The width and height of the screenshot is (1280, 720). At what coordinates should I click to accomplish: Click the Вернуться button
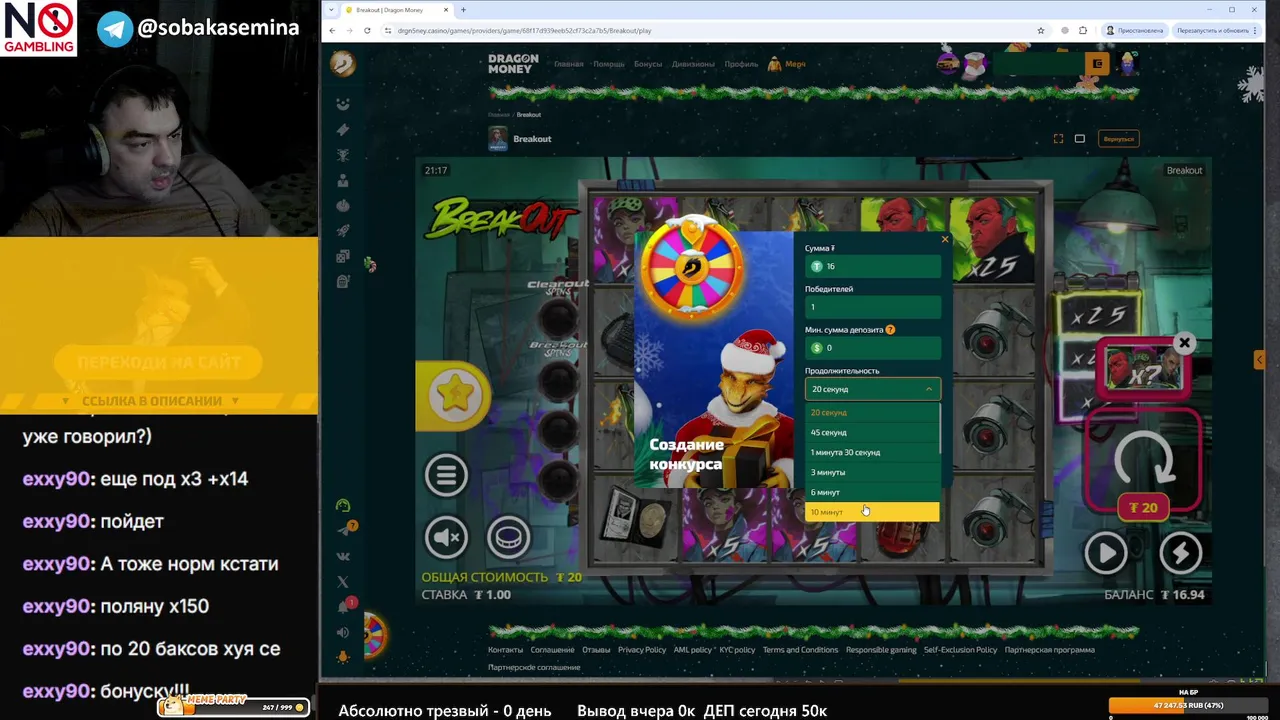pyautogui.click(x=1119, y=139)
